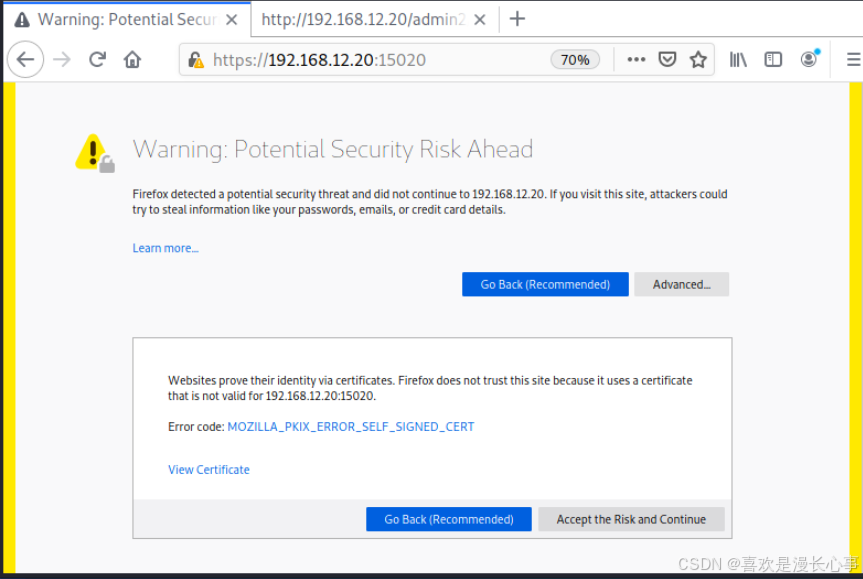Open the page actions three-dot menu

click(x=636, y=59)
